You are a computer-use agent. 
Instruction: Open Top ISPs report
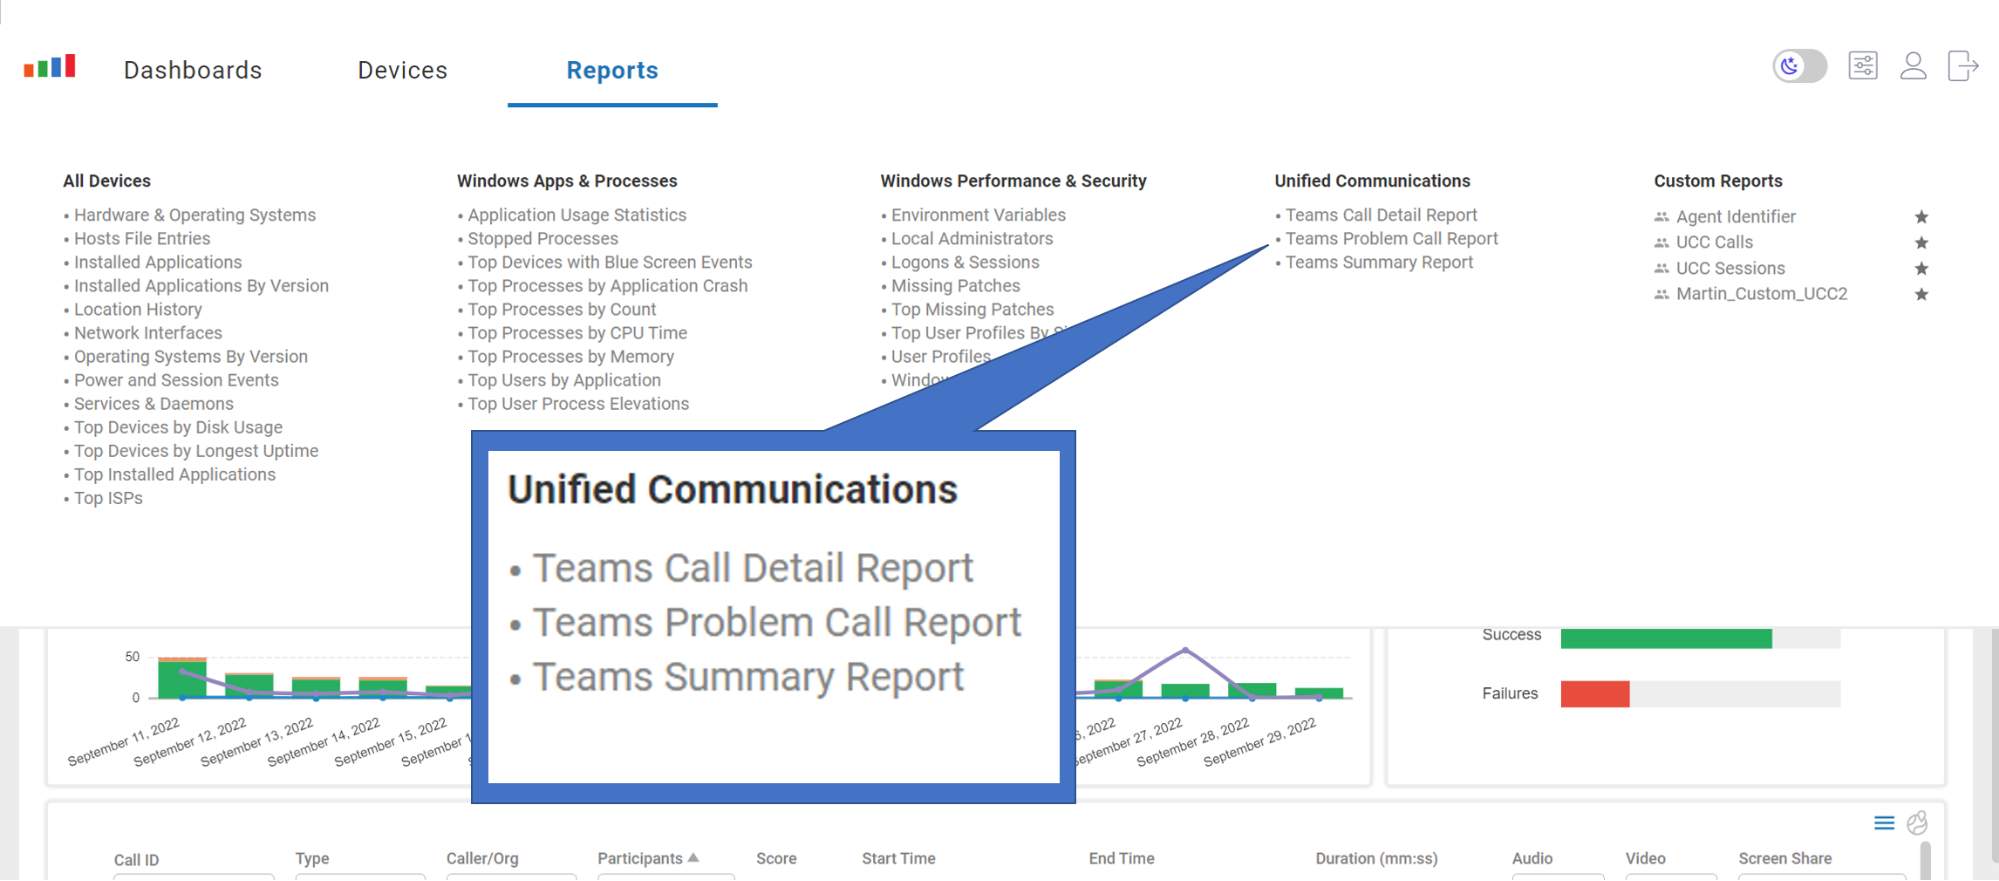[108, 498]
